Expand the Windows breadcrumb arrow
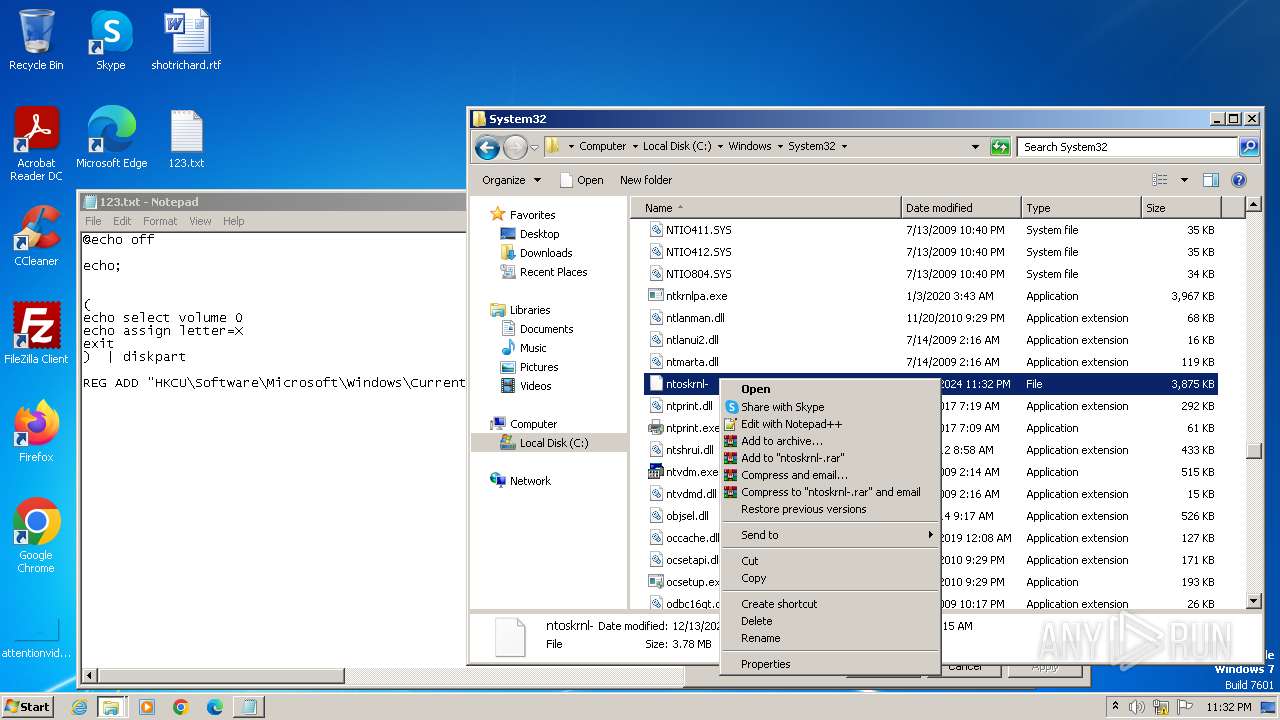Image resolution: width=1280 pixels, height=720 pixels. click(780, 146)
